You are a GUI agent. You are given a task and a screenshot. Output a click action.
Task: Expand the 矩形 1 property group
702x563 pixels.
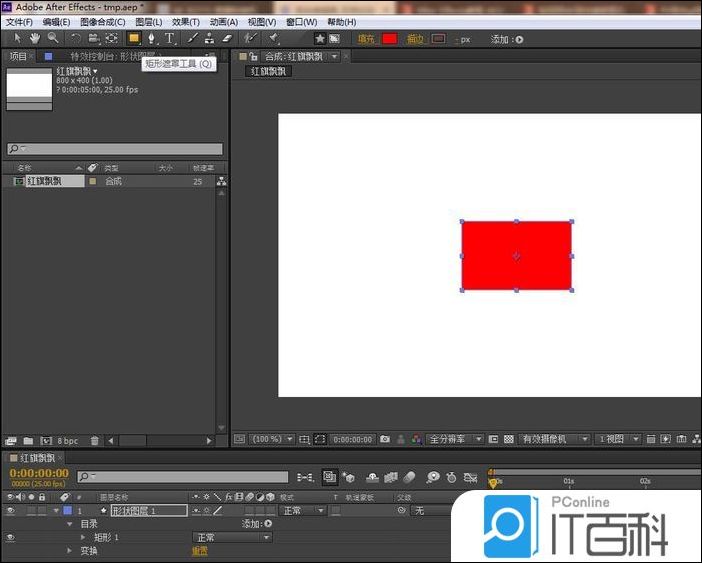pyautogui.click(x=84, y=537)
